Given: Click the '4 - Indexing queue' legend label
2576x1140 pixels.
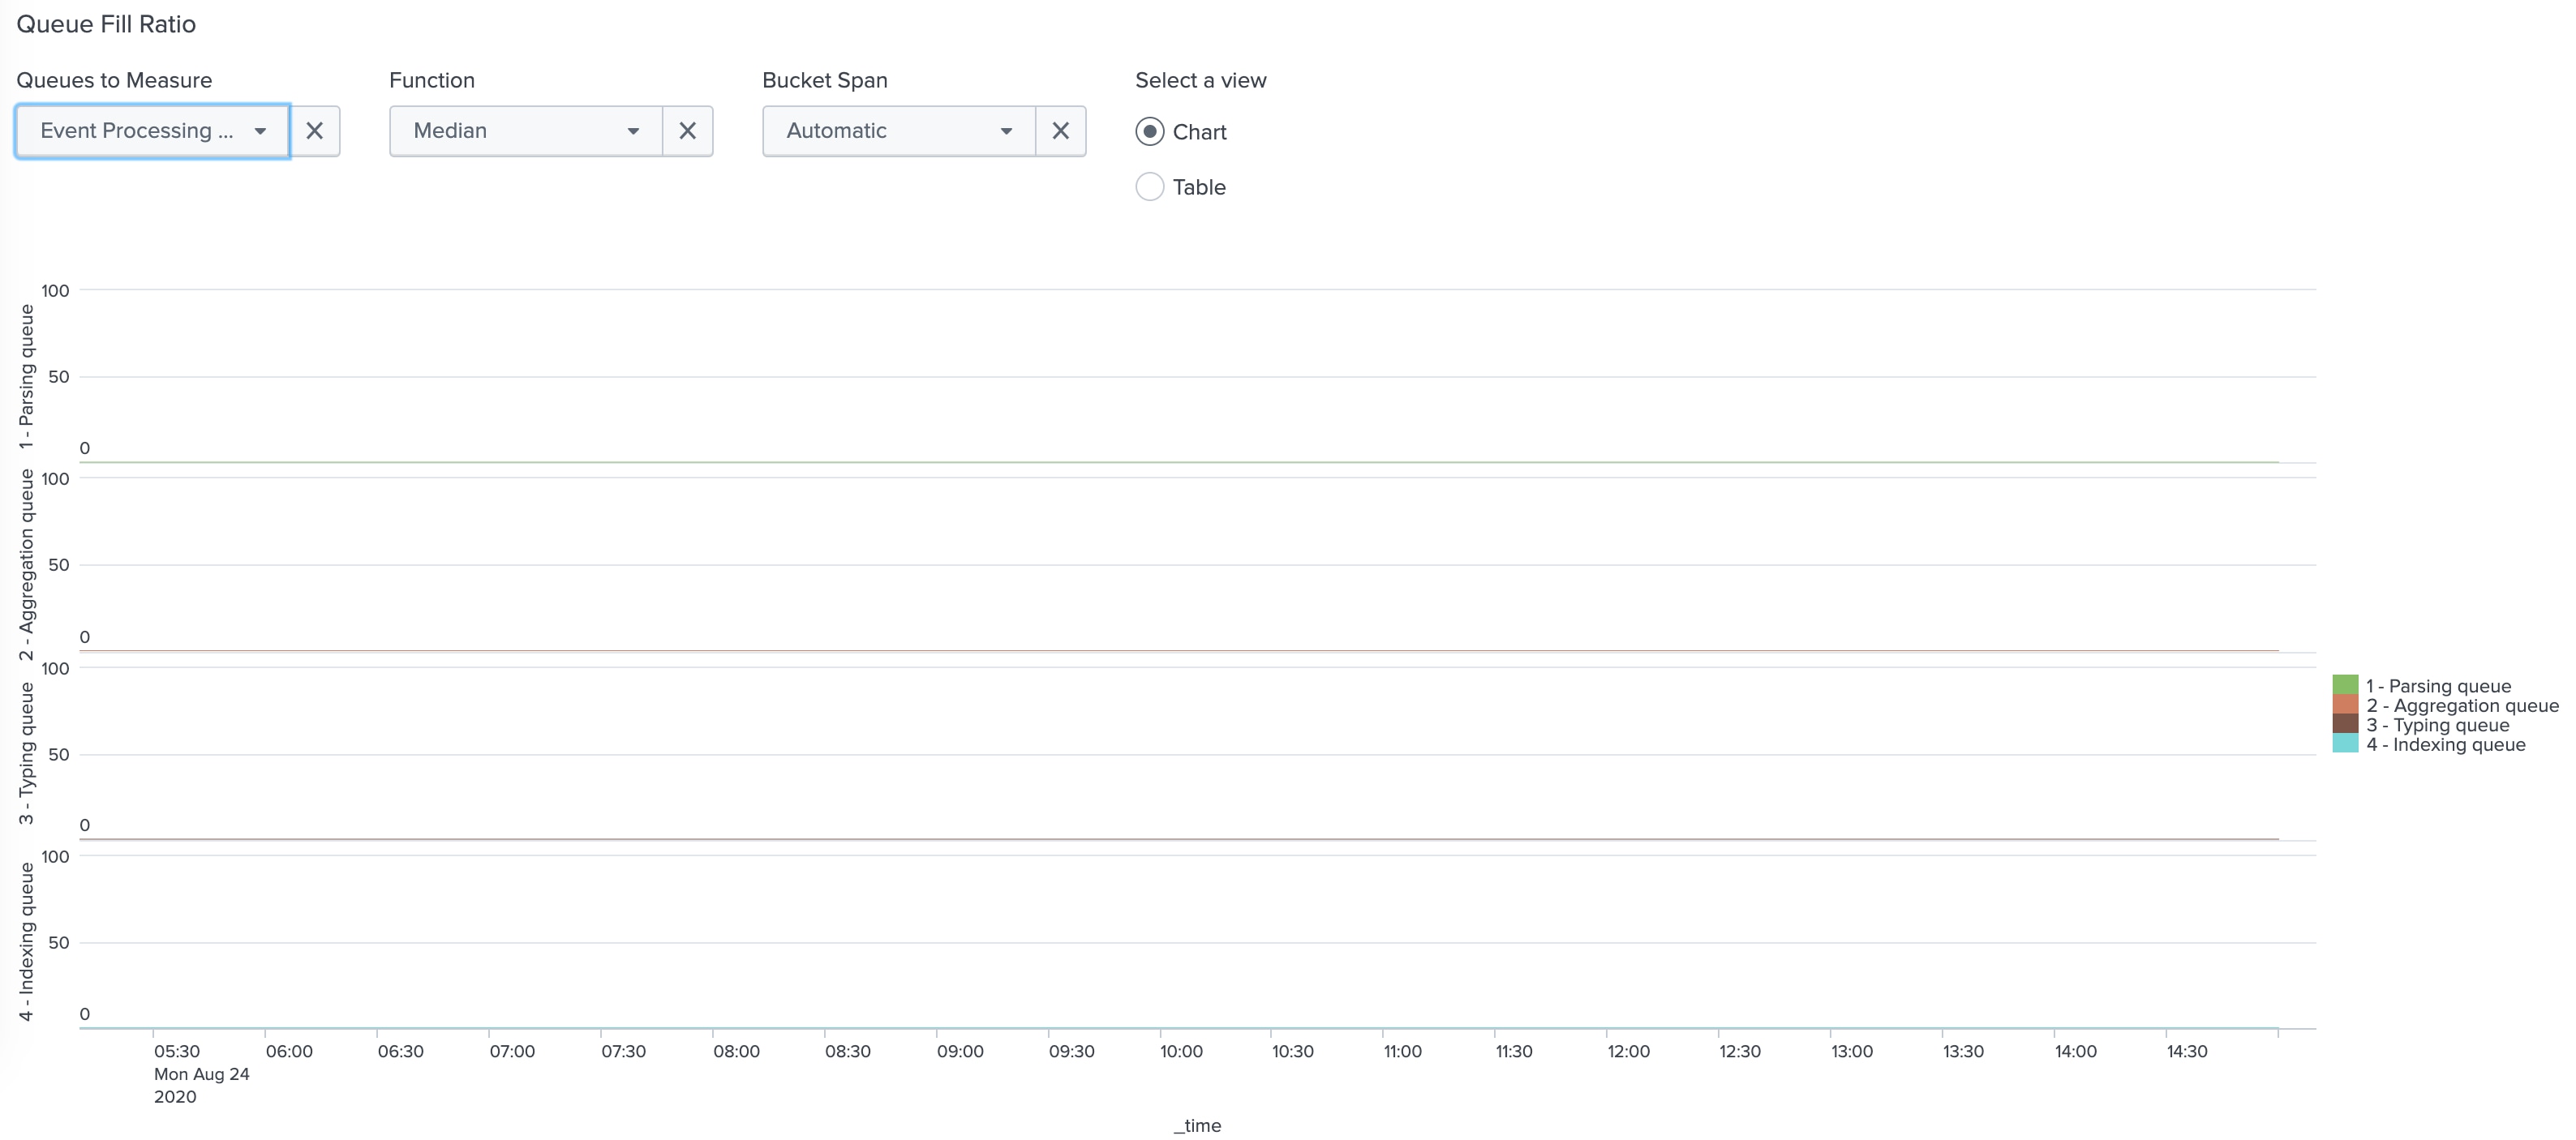Looking at the screenshot, I should point(2445,744).
